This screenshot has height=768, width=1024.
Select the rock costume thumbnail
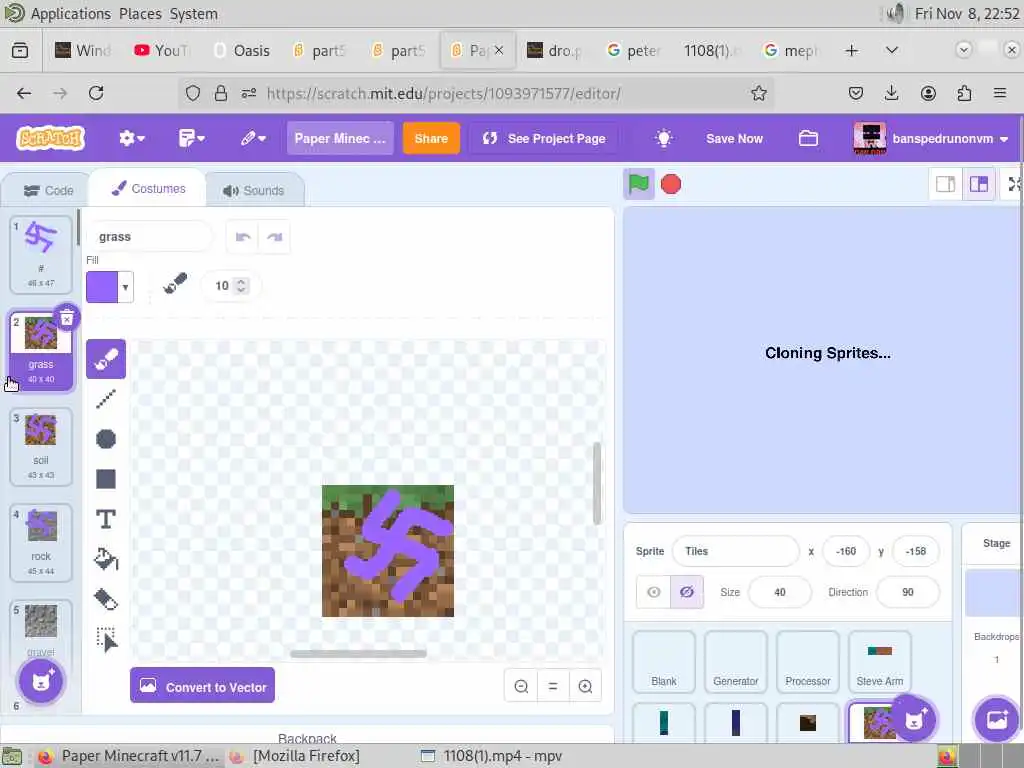tap(40, 543)
